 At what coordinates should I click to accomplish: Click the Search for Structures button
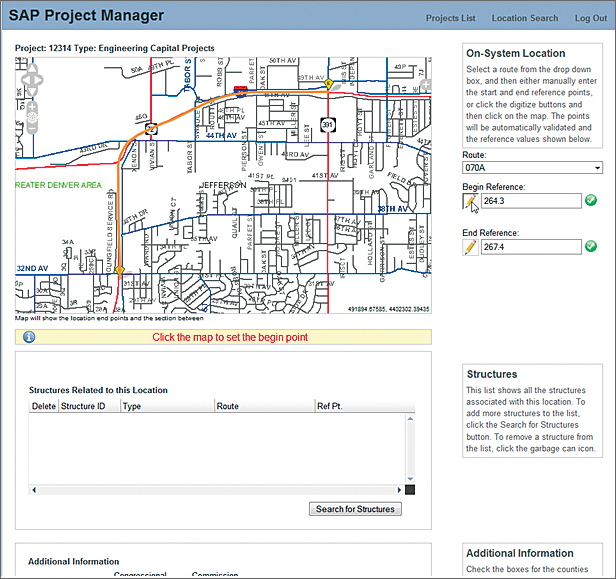355,509
